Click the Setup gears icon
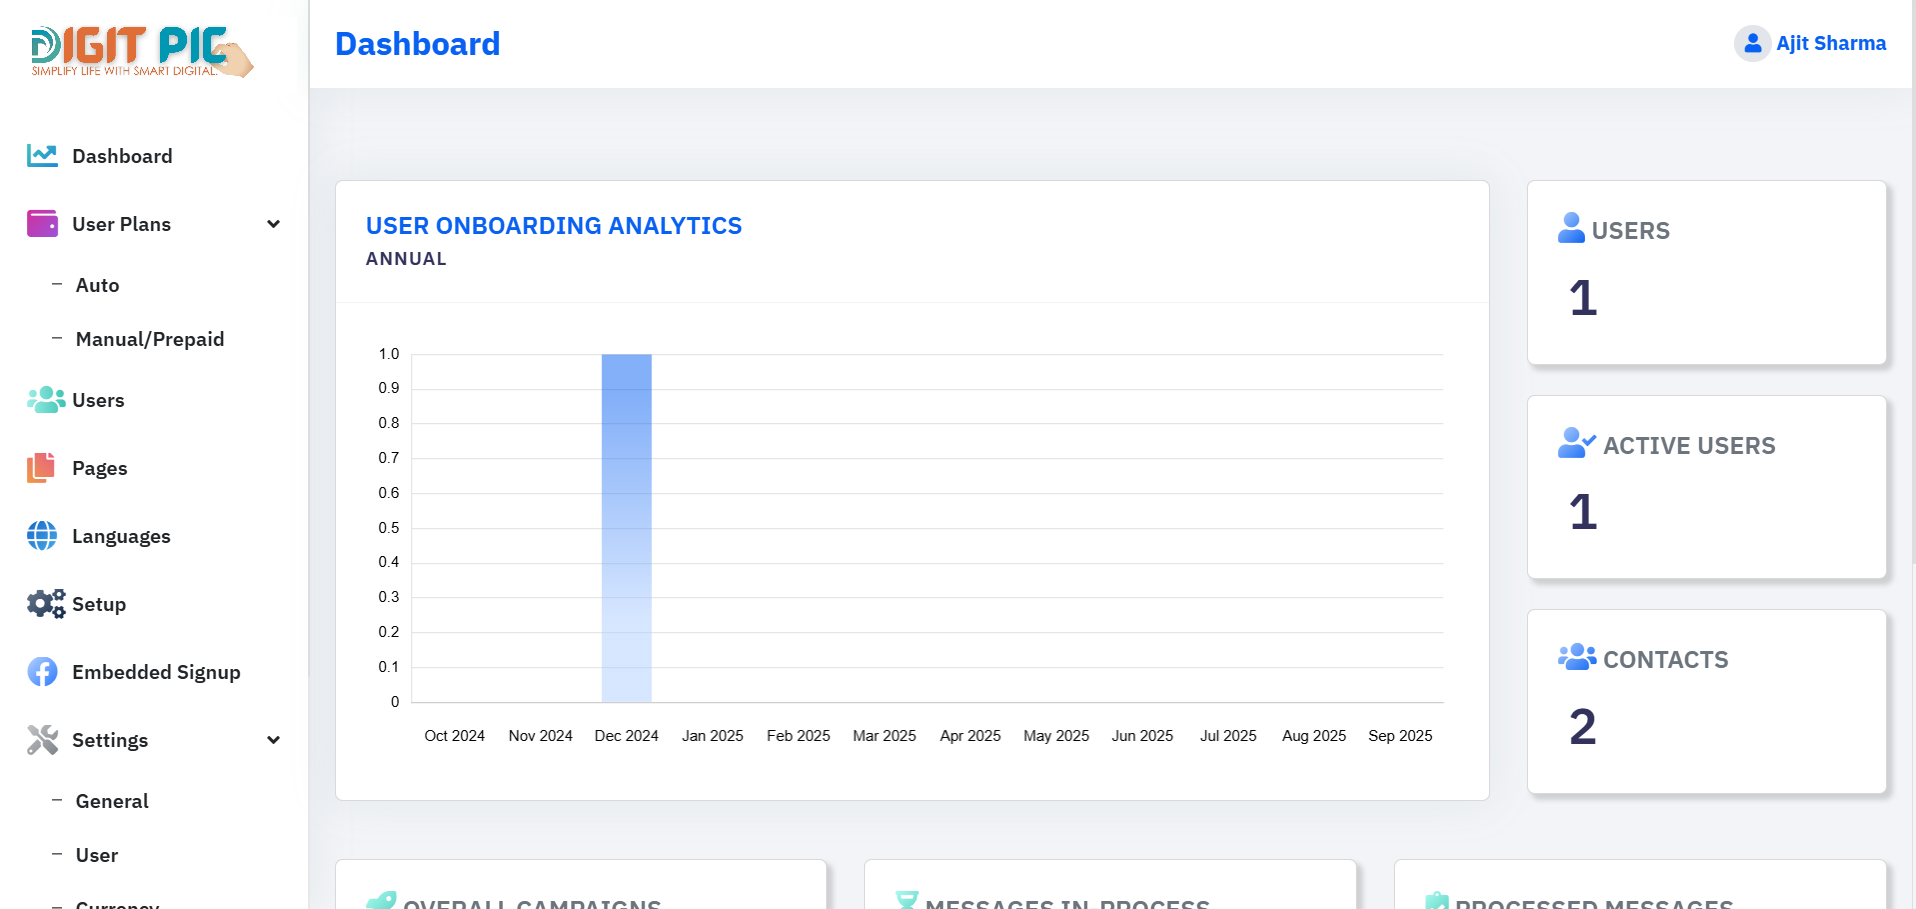The image size is (1916, 909). [45, 604]
